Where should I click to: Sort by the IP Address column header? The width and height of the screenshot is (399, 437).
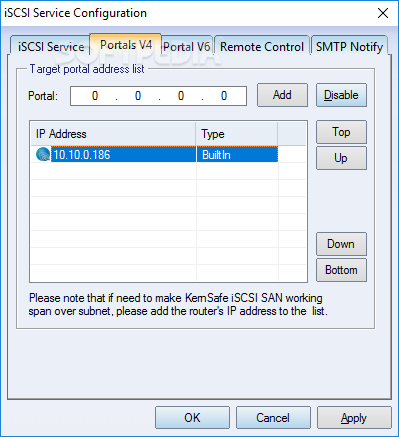pyautogui.click(x=113, y=134)
